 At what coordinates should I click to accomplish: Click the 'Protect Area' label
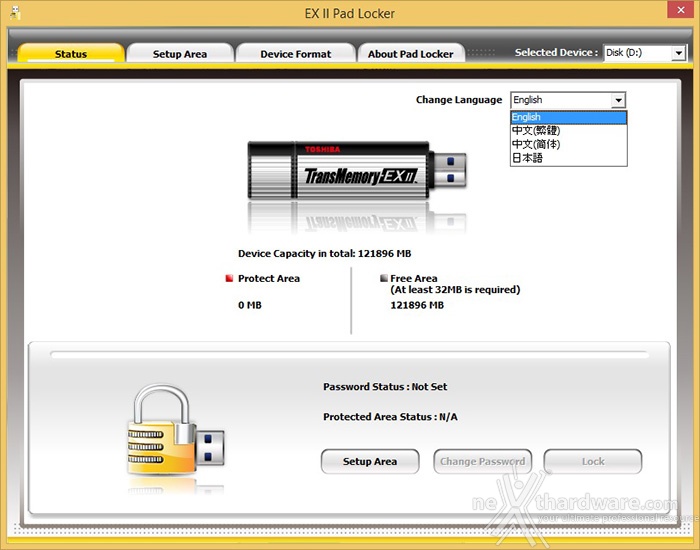[x=269, y=279]
